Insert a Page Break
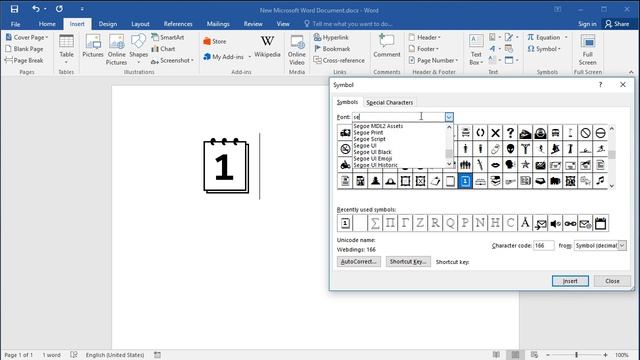Viewport: 640px width, 360px height. click(x=24, y=60)
